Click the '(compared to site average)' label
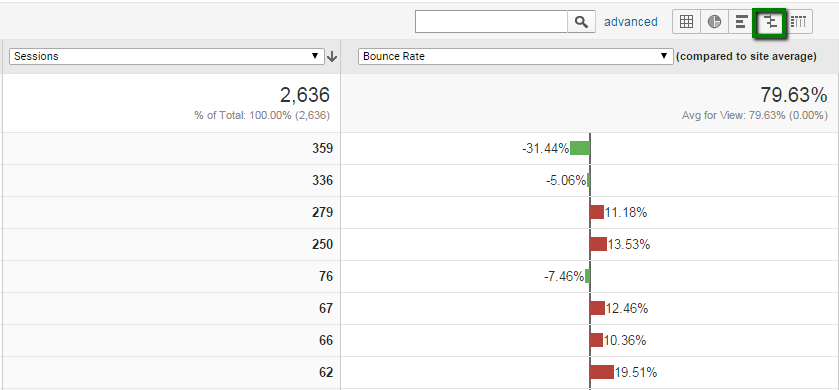The width and height of the screenshot is (839, 390). tap(746, 57)
